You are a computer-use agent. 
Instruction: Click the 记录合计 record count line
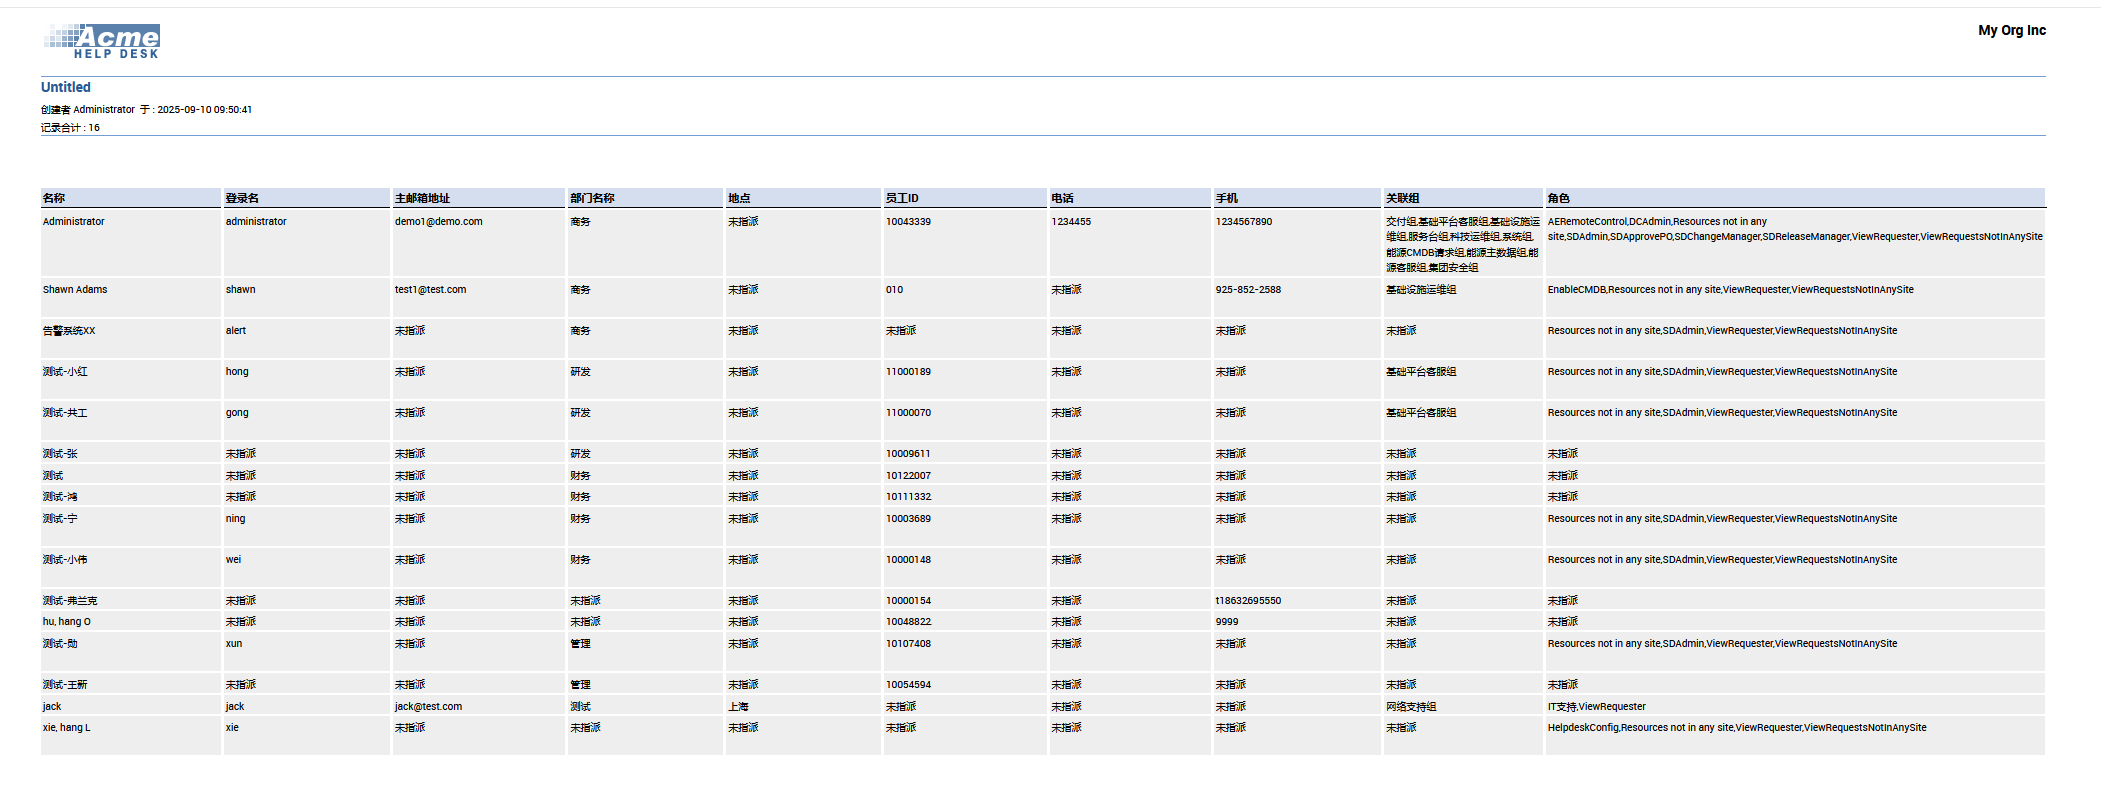tap(70, 128)
